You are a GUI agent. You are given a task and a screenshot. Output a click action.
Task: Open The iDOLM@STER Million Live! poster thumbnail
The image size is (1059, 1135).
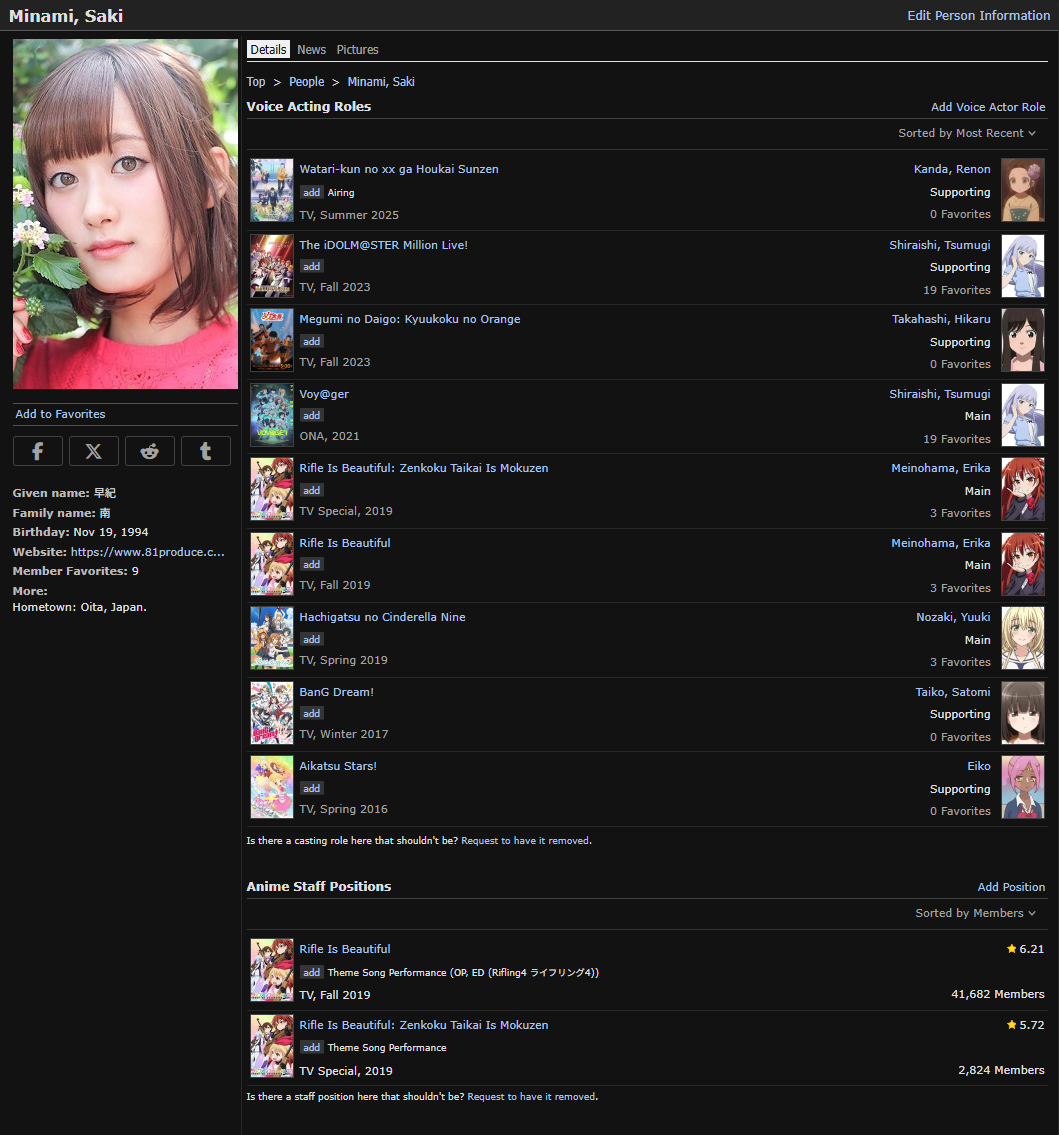tap(271, 266)
